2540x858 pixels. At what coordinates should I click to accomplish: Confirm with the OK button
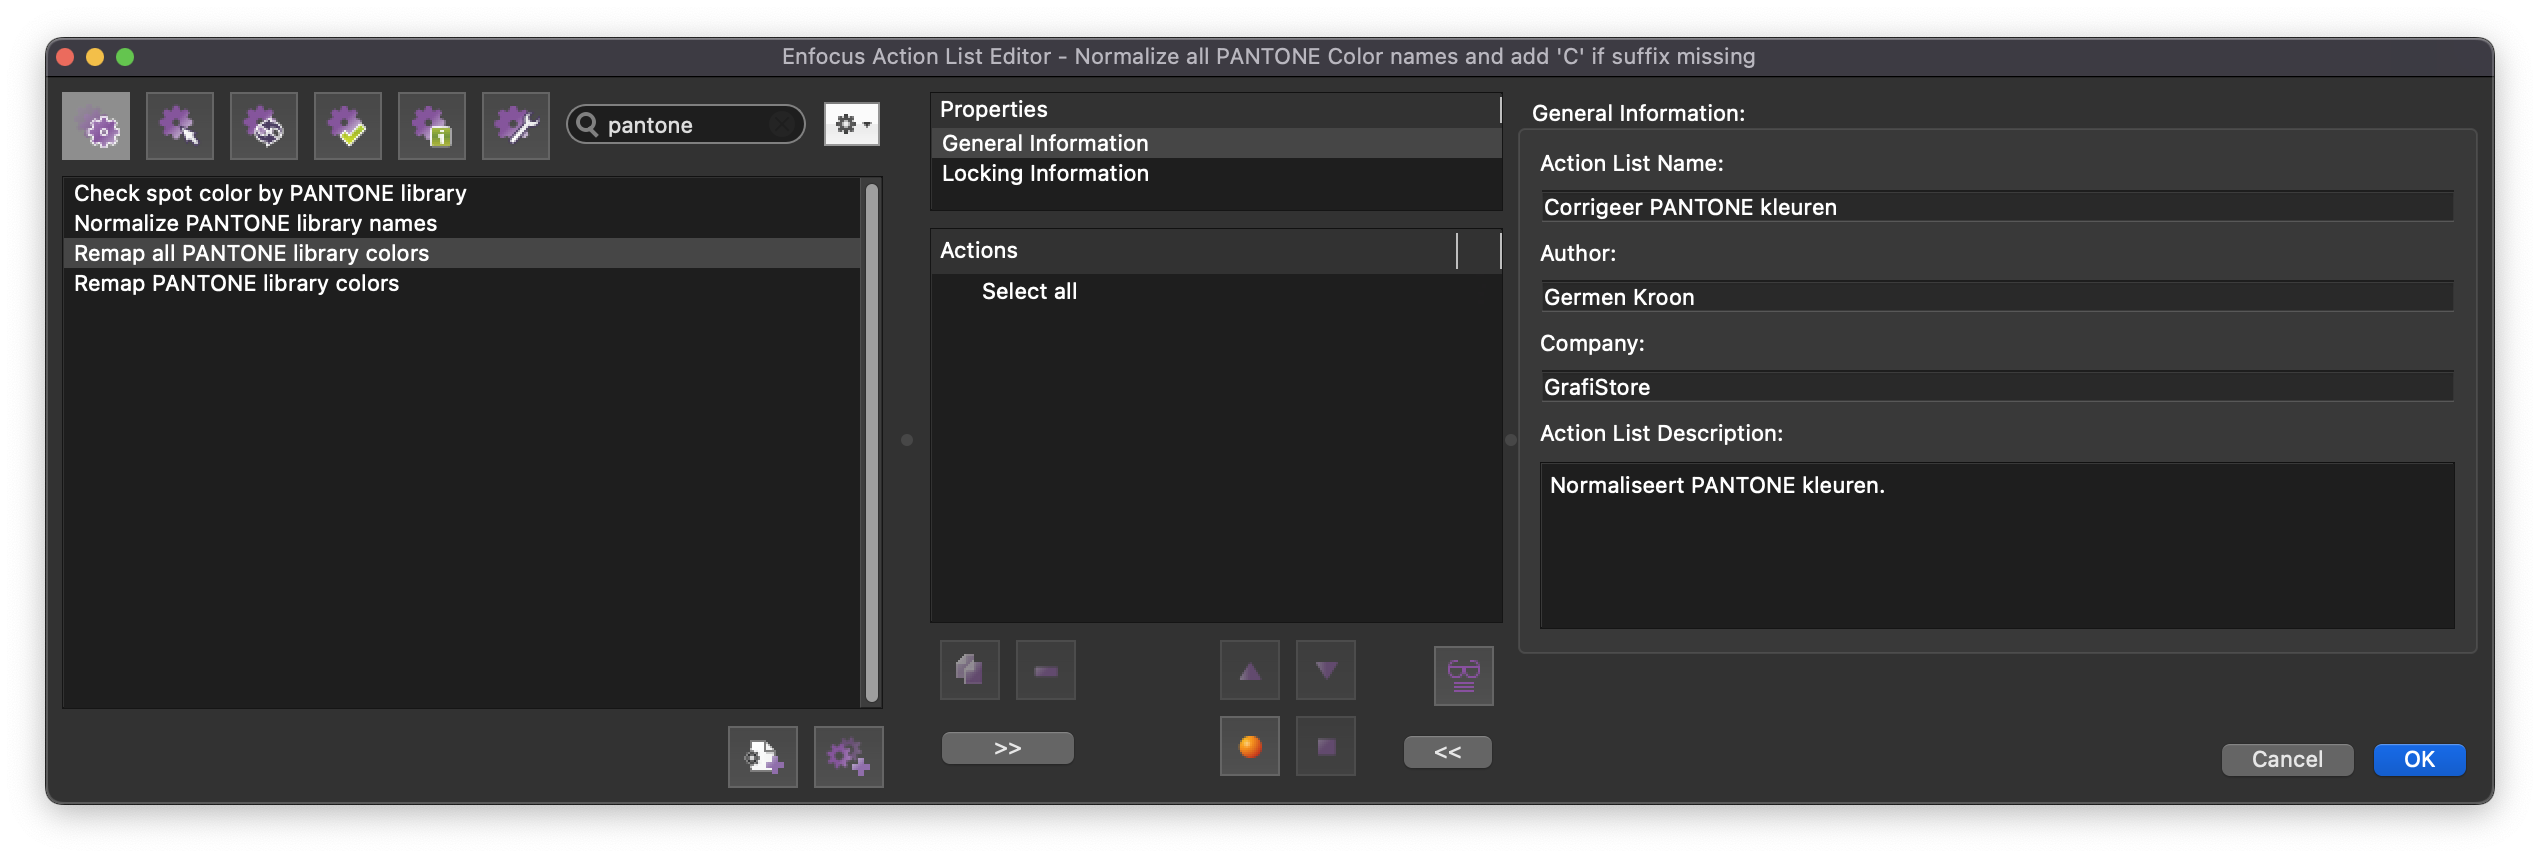pos(2419,759)
